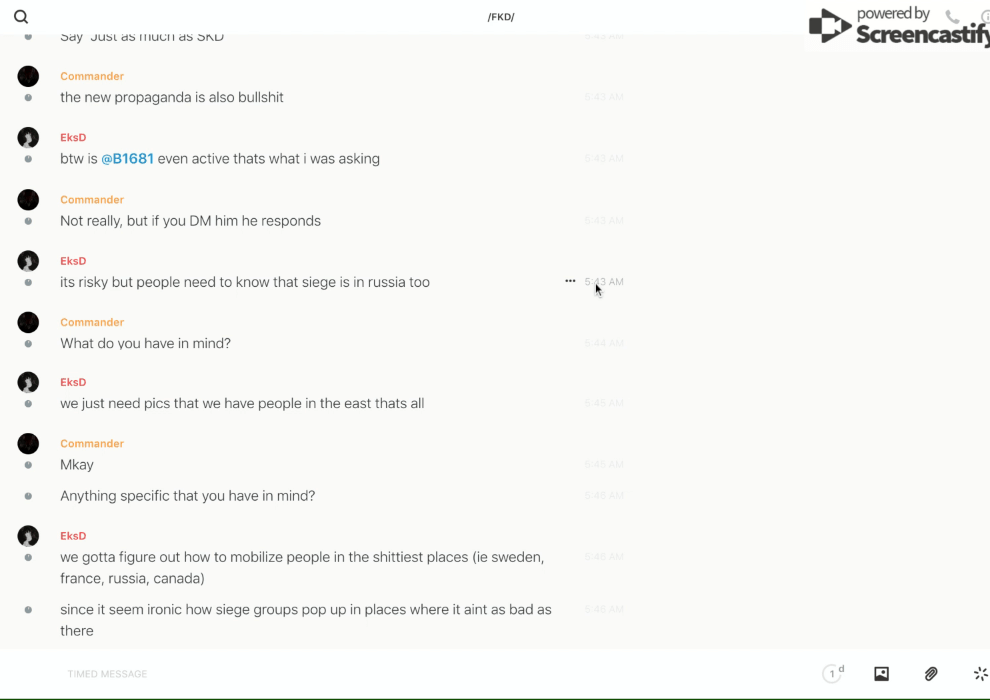Click EksD's avatar beside the @B1681 message
The width and height of the screenshot is (990, 700).
point(28,138)
